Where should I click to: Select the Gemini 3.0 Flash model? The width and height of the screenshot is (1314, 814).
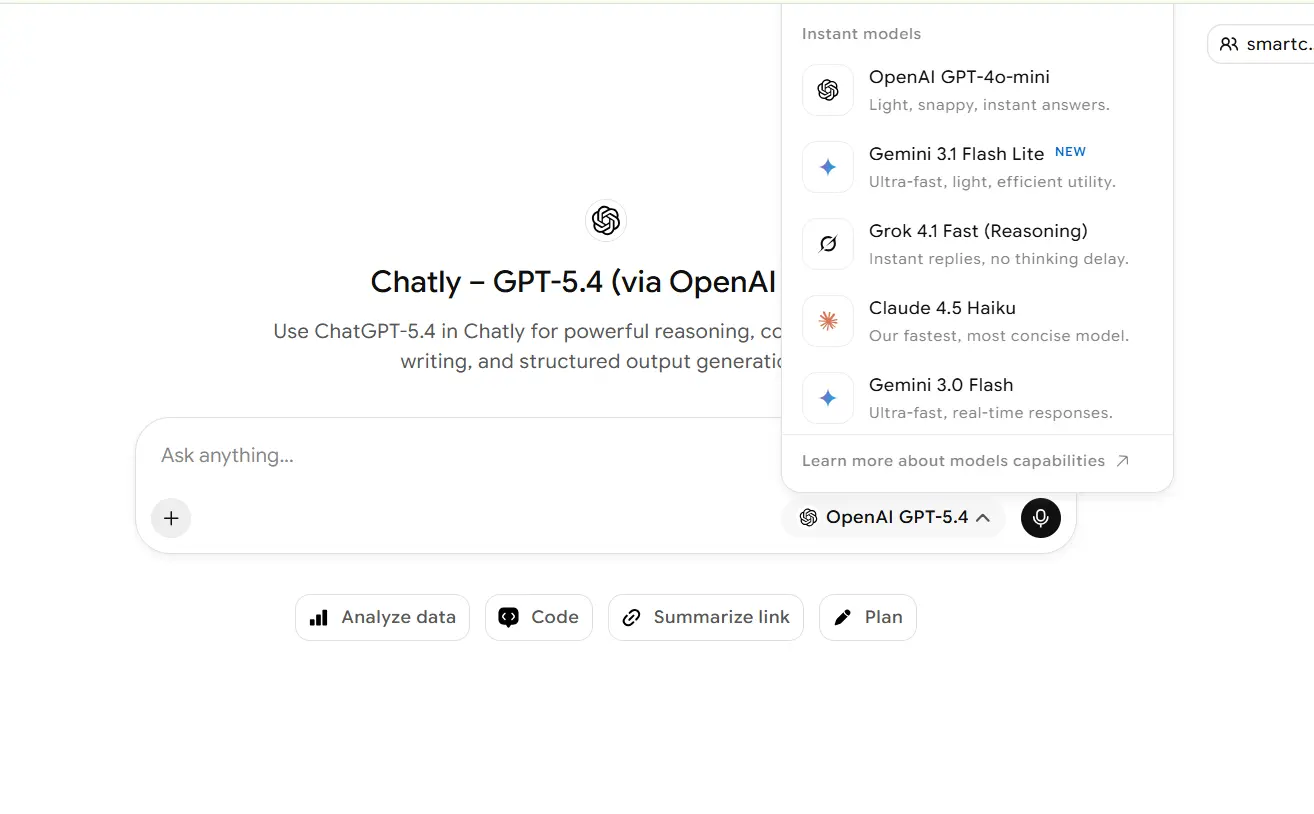click(977, 398)
